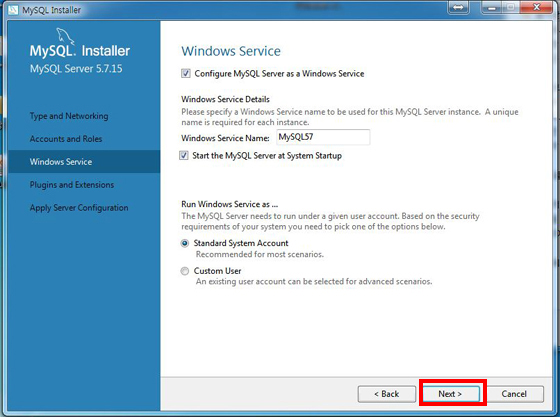The width and height of the screenshot is (560, 417).
Task: Minimize the MySQL Installer window
Action: [492, 7]
